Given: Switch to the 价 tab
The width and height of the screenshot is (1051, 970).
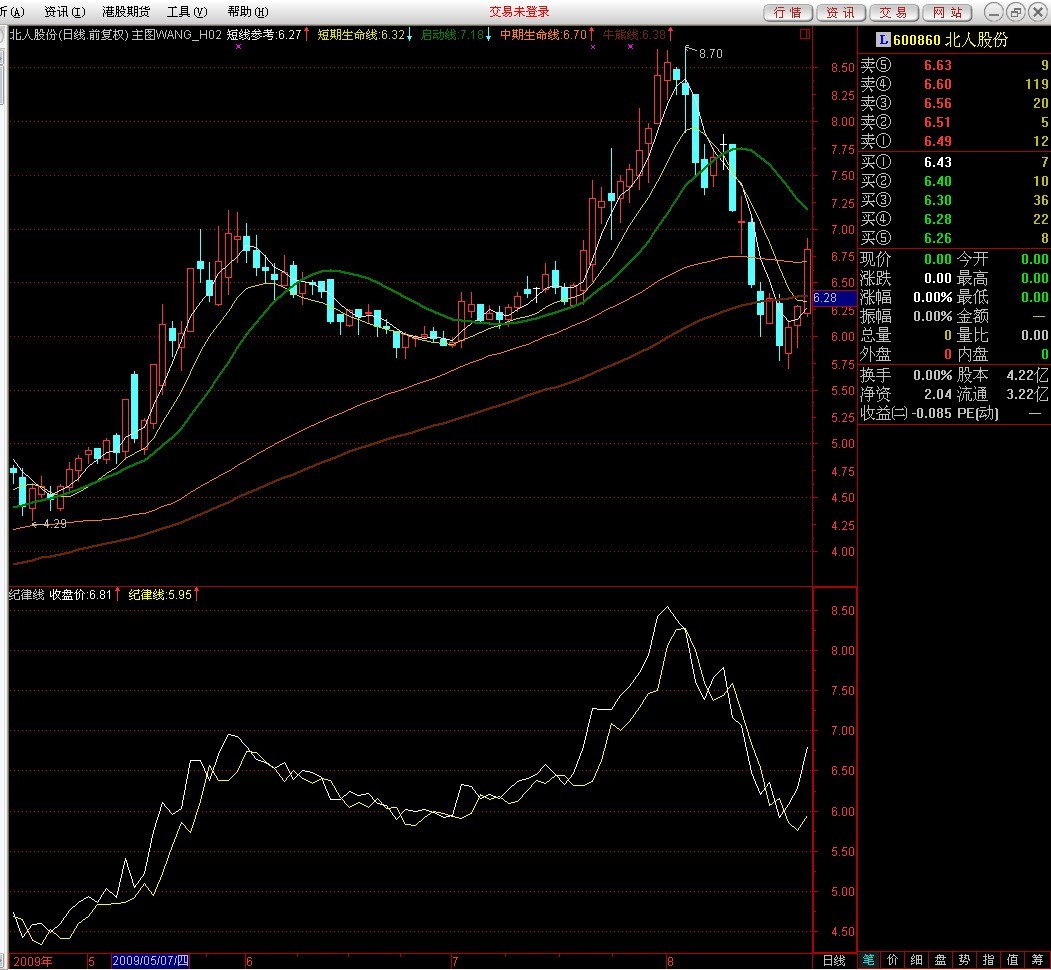Looking at the screenshot, I should pyautogui.click(x=893, y=960).
